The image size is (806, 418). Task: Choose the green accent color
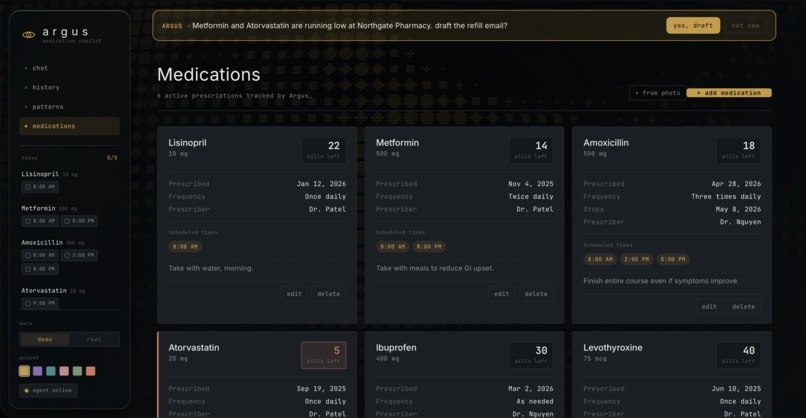pos(77,371)
